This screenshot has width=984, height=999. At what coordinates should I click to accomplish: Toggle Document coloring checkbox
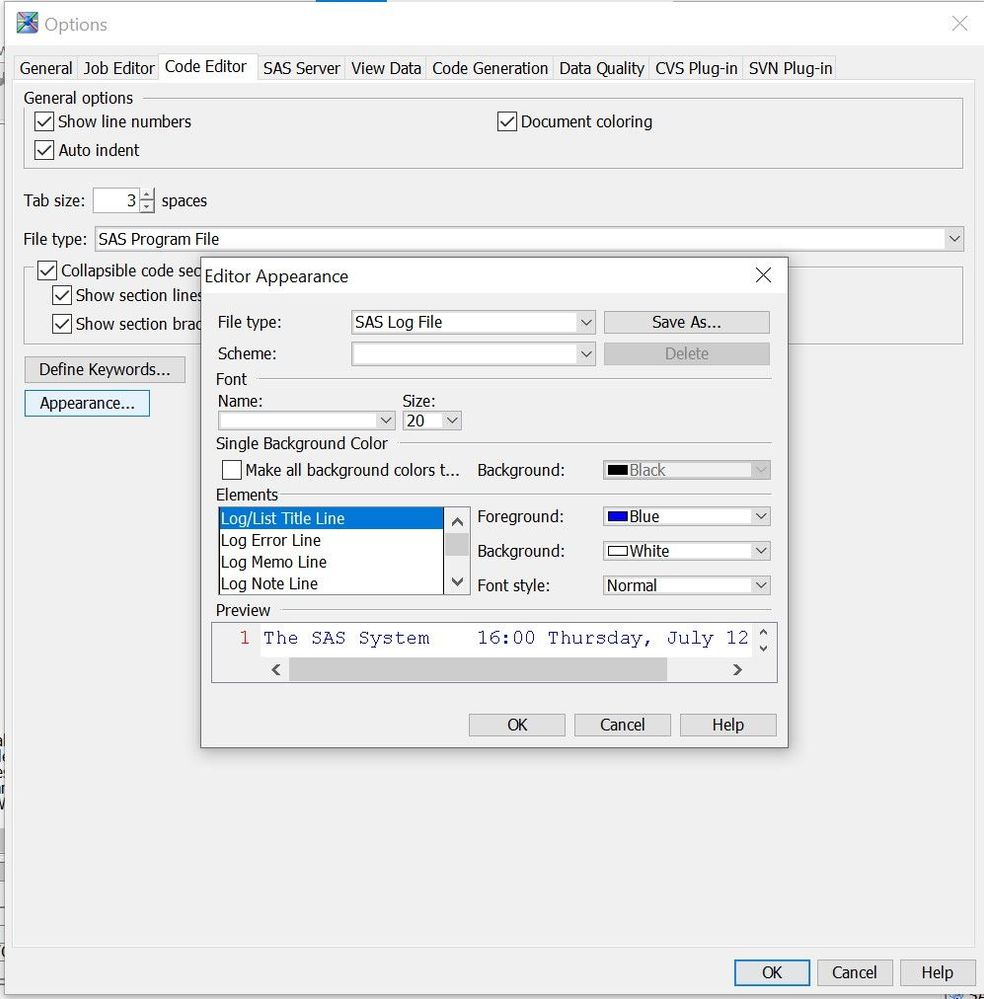507,121
